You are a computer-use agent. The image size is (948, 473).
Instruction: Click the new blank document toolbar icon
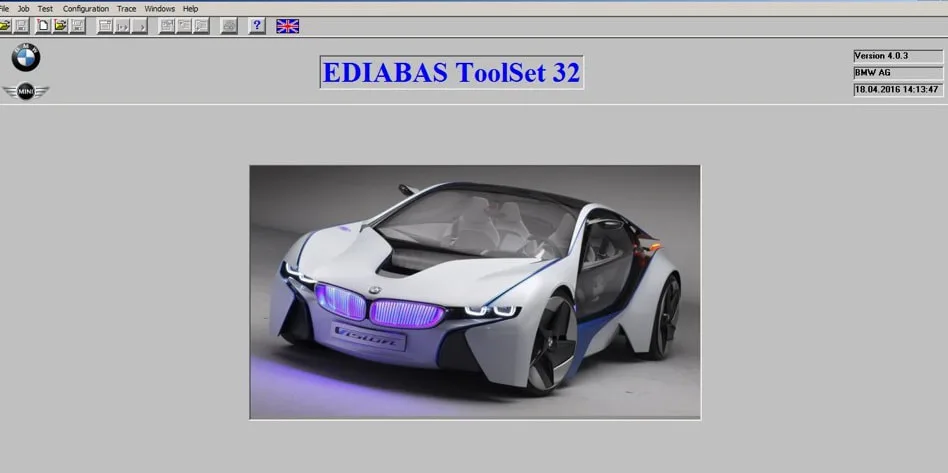pyautogui.click(x=43, y=25)
